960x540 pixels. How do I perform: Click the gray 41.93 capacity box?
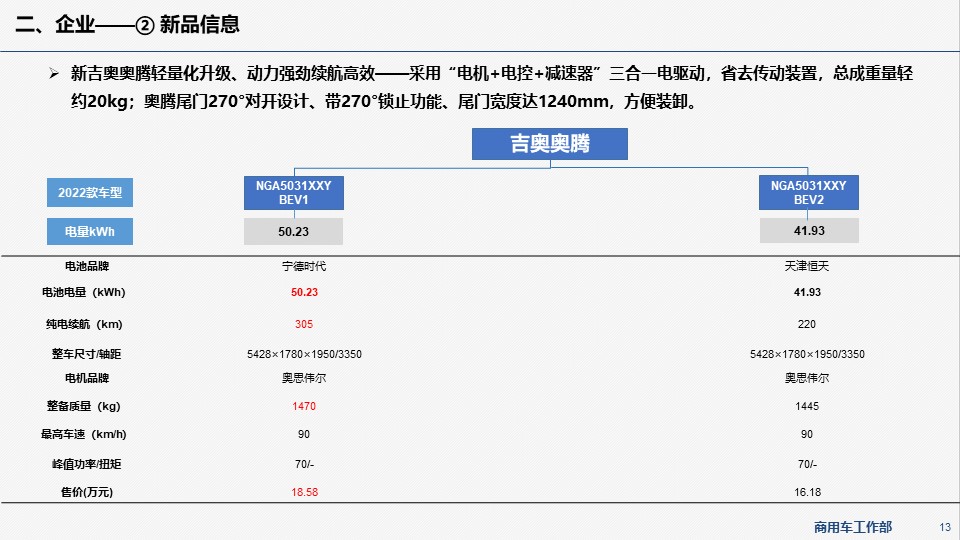pos(809,231)
